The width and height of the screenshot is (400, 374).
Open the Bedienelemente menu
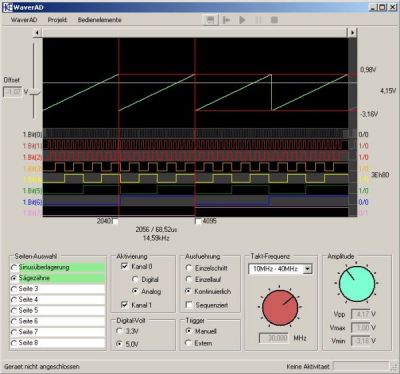pyautogui.click(x=99, y=20)
